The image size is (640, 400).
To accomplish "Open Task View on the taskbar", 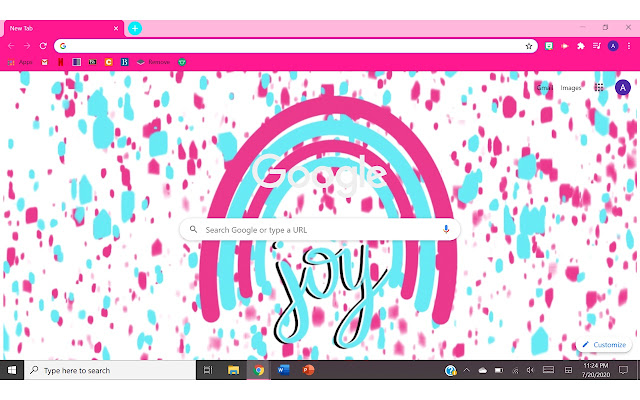I will coord(208,370).
